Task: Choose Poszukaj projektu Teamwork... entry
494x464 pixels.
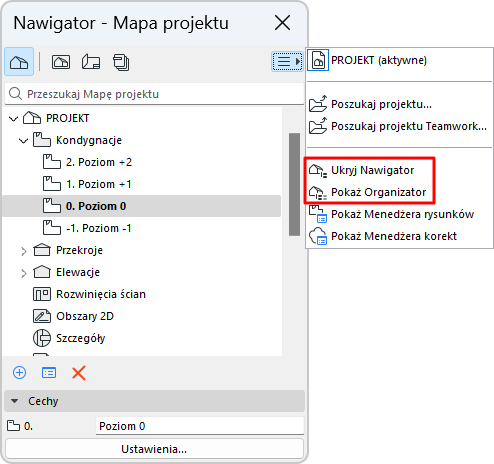Action: click(399, 126)
